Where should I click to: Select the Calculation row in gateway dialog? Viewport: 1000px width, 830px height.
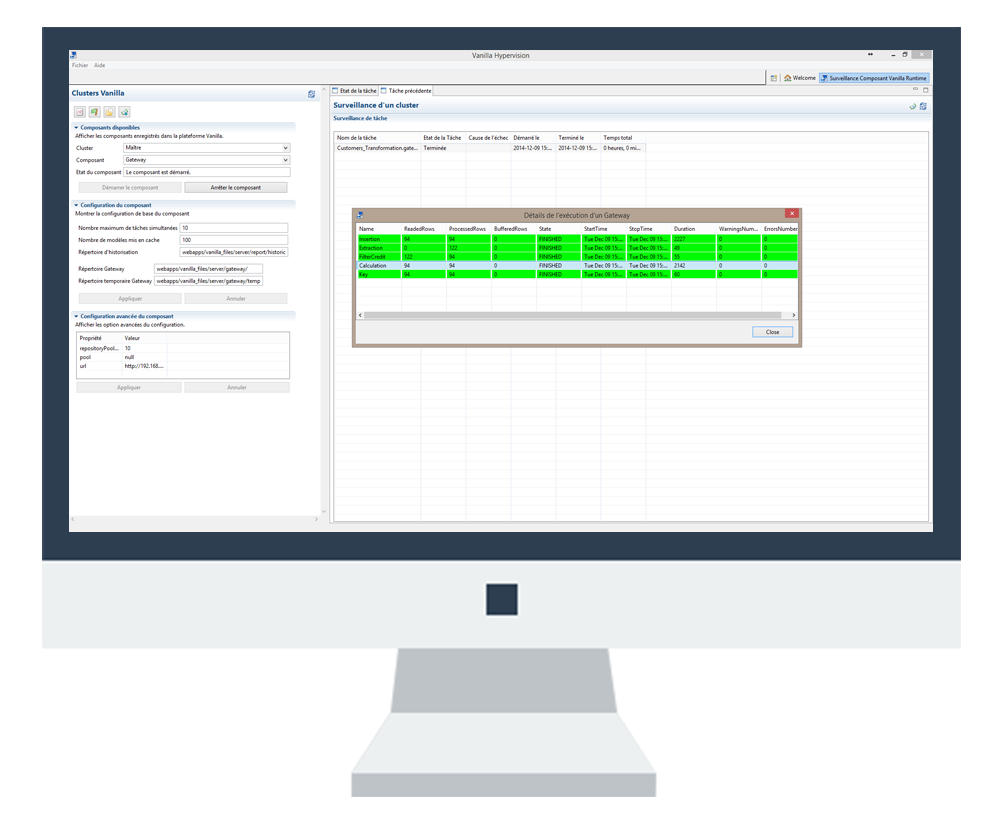[x=577, y=265]
